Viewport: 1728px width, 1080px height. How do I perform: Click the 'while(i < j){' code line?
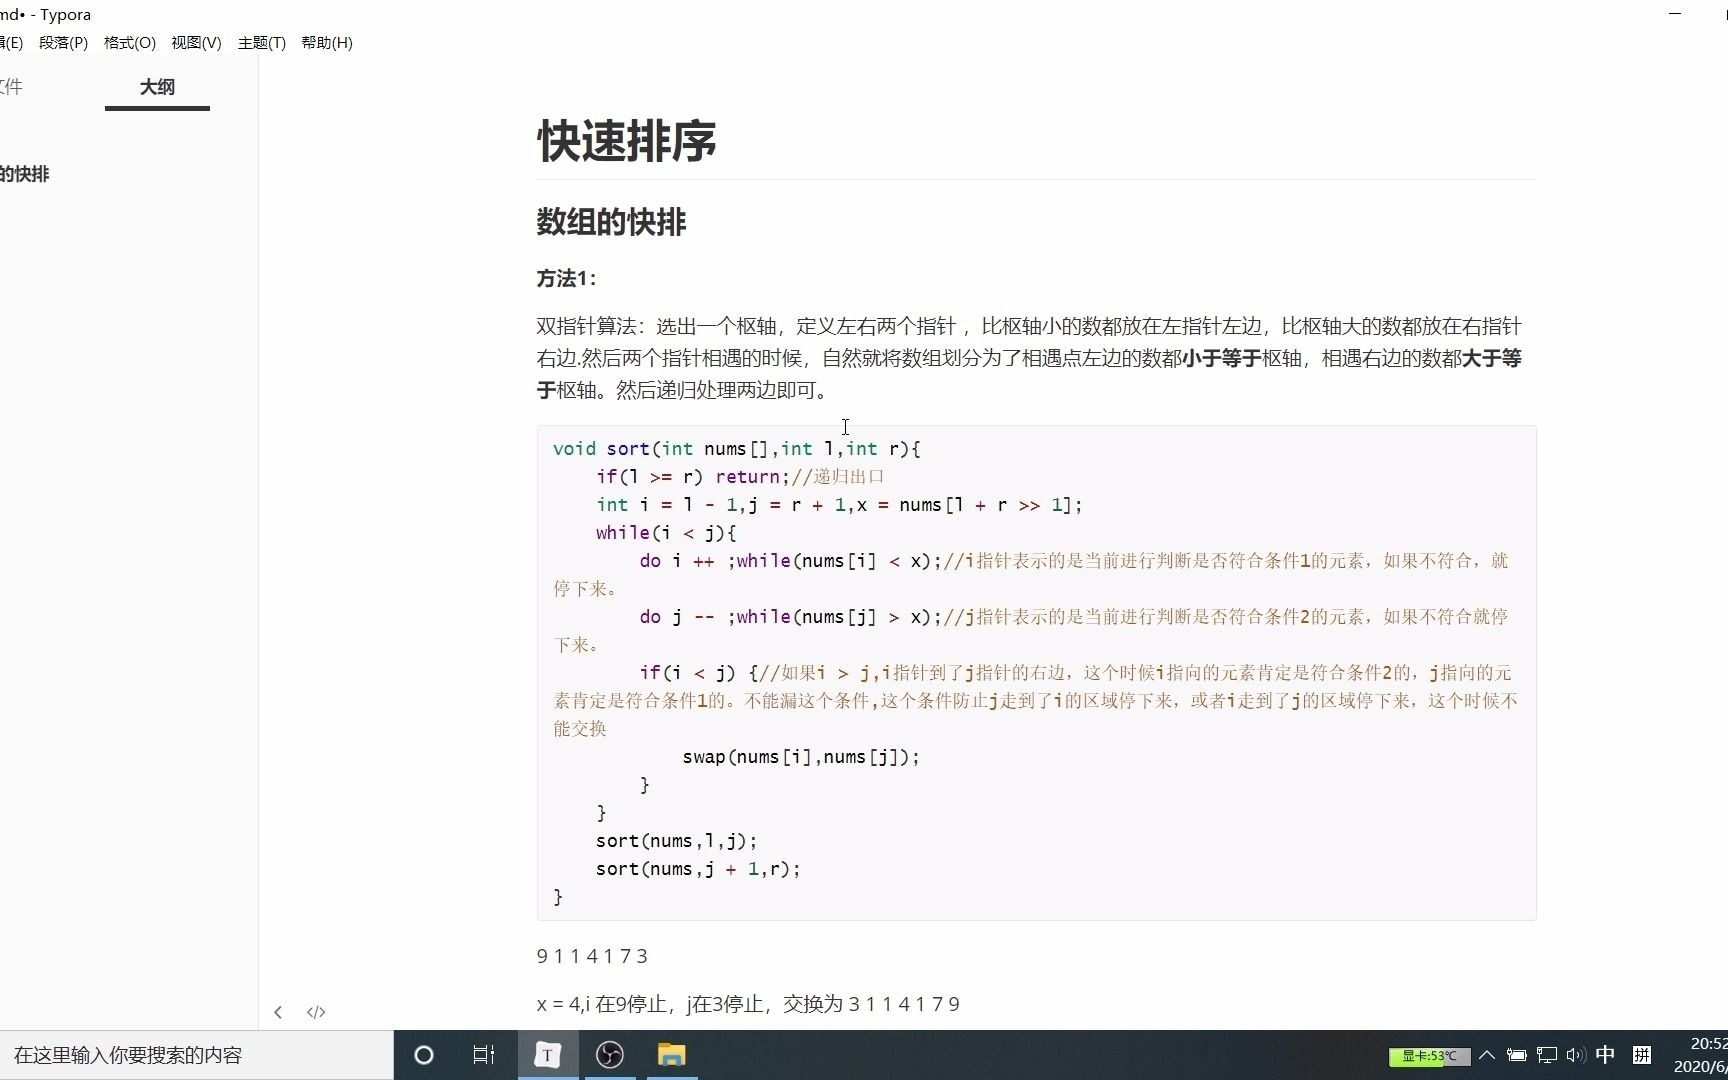pyautogui.click(x=666, y=533)
